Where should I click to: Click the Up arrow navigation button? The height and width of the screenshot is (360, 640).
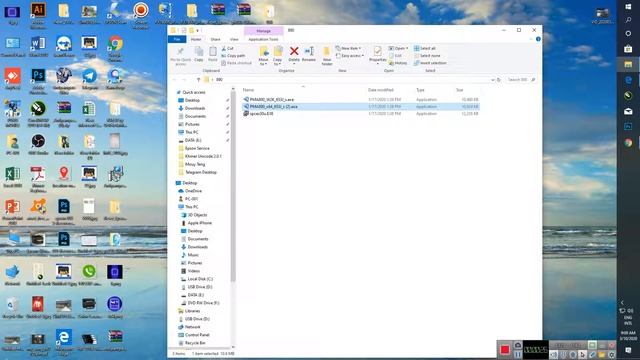click(198, 80)
